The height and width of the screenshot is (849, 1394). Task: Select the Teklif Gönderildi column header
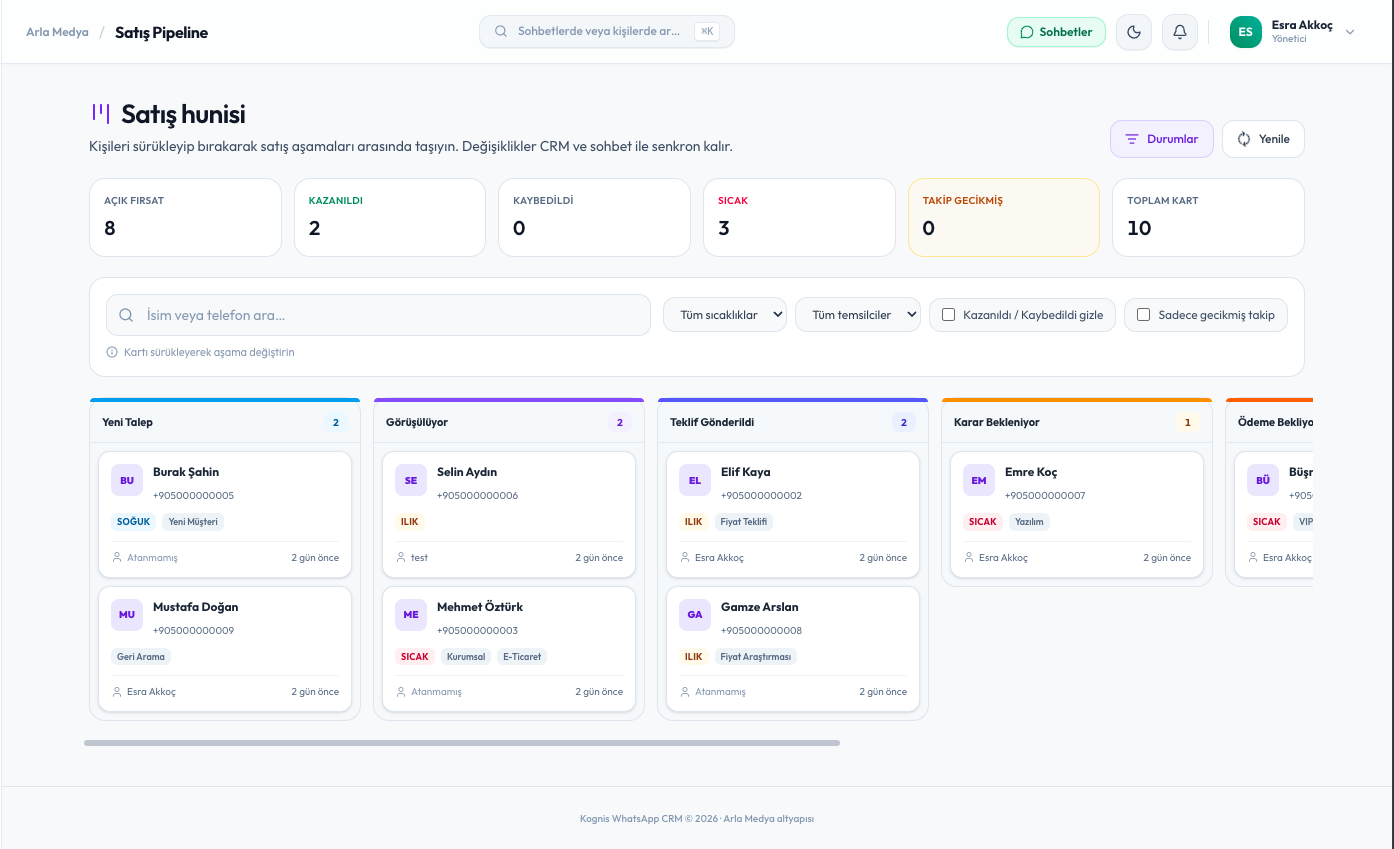tap(793, 422)
